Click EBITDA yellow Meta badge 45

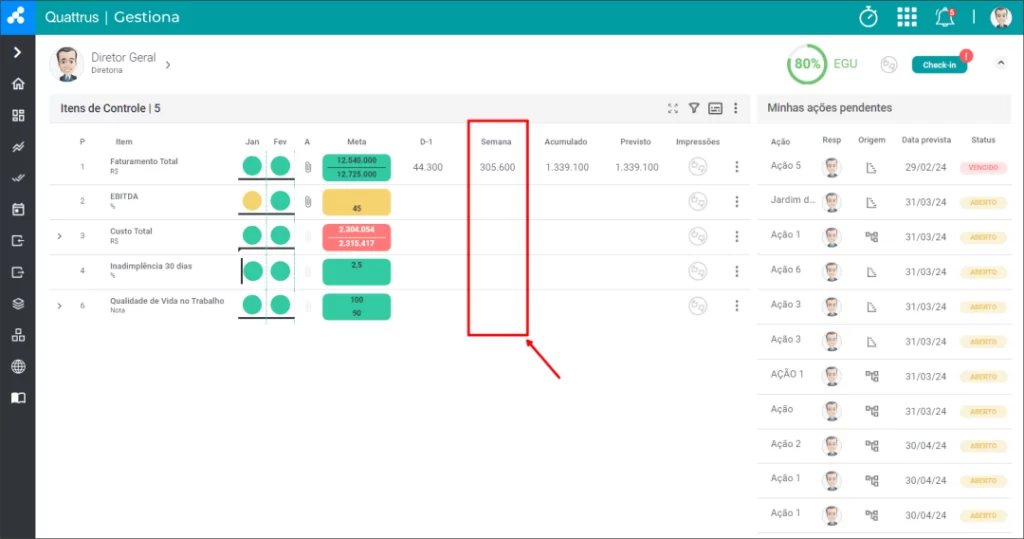pos(357,203)
